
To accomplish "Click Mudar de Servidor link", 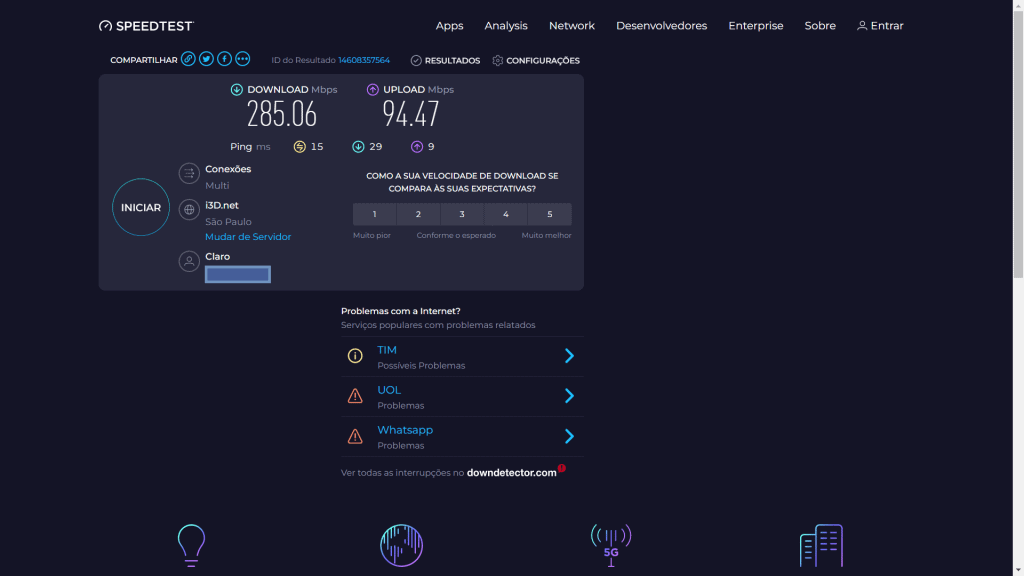I will coord(248,237).
